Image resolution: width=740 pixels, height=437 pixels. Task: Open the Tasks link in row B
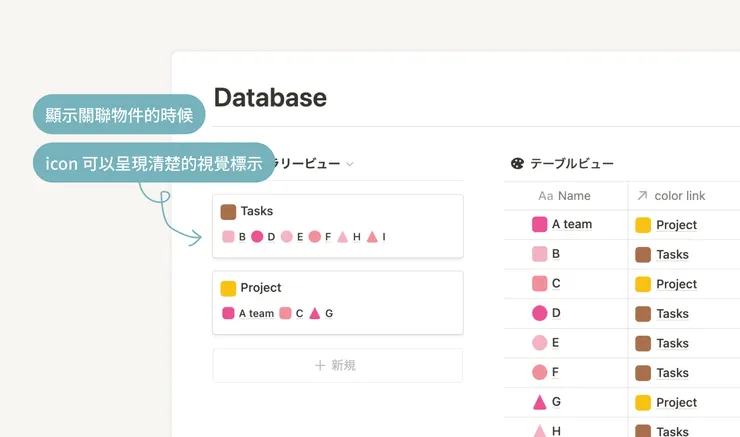(672, 254)
